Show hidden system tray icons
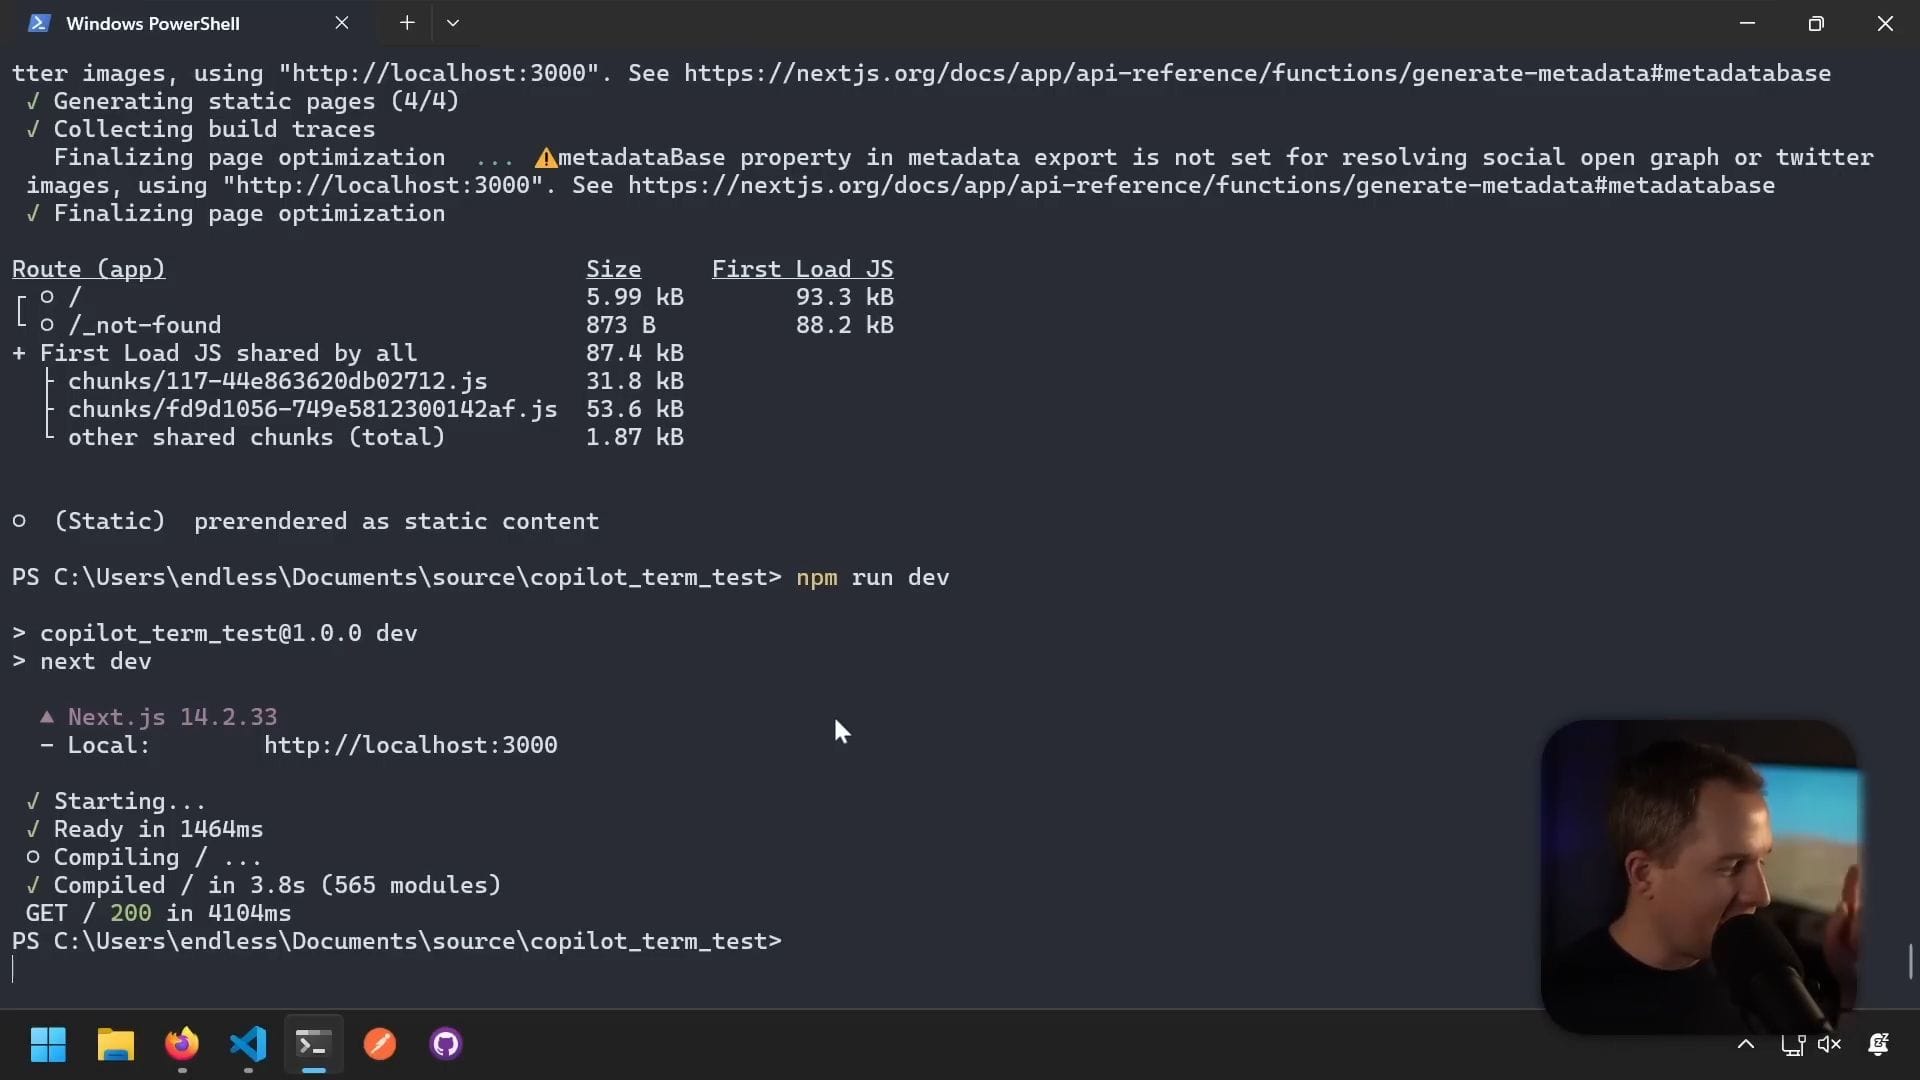This screenshot has width=1920, height=1080. coord(1746,1045)
